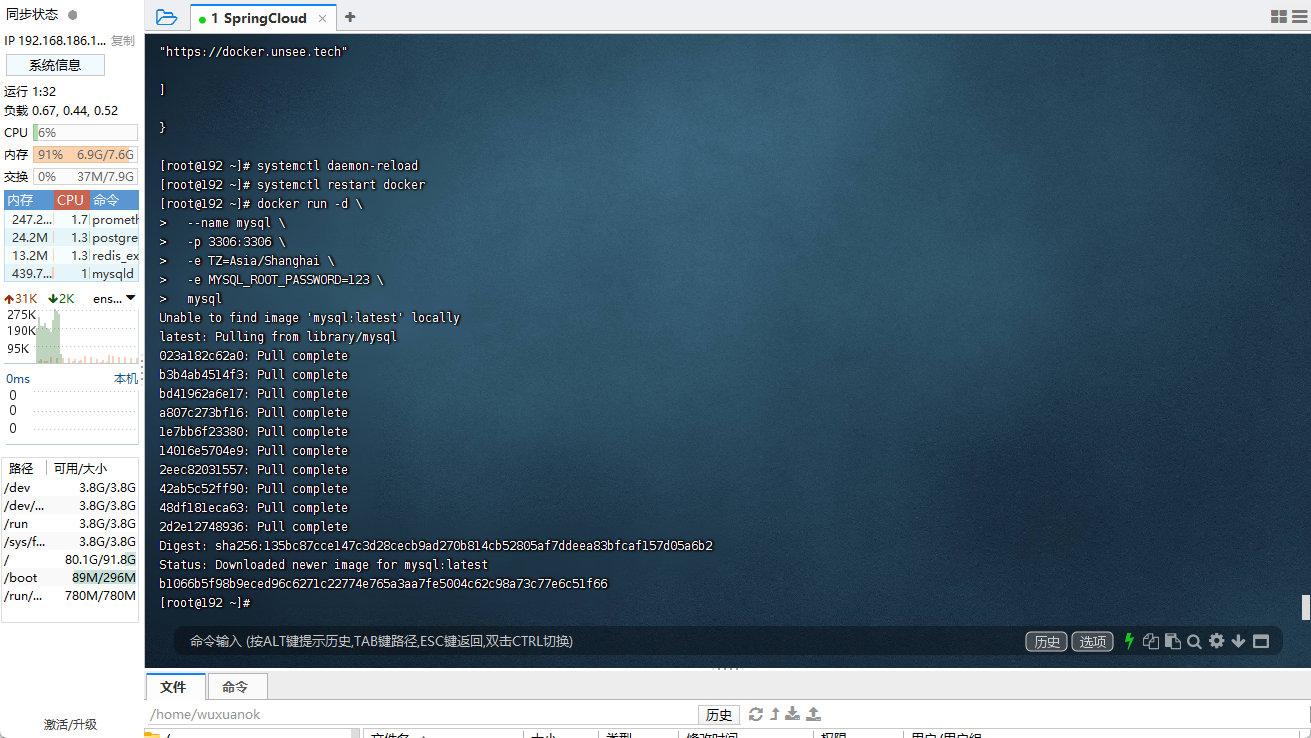Select the /dev disk row
The image size is (1311, 738).
[x=70, y=488]
